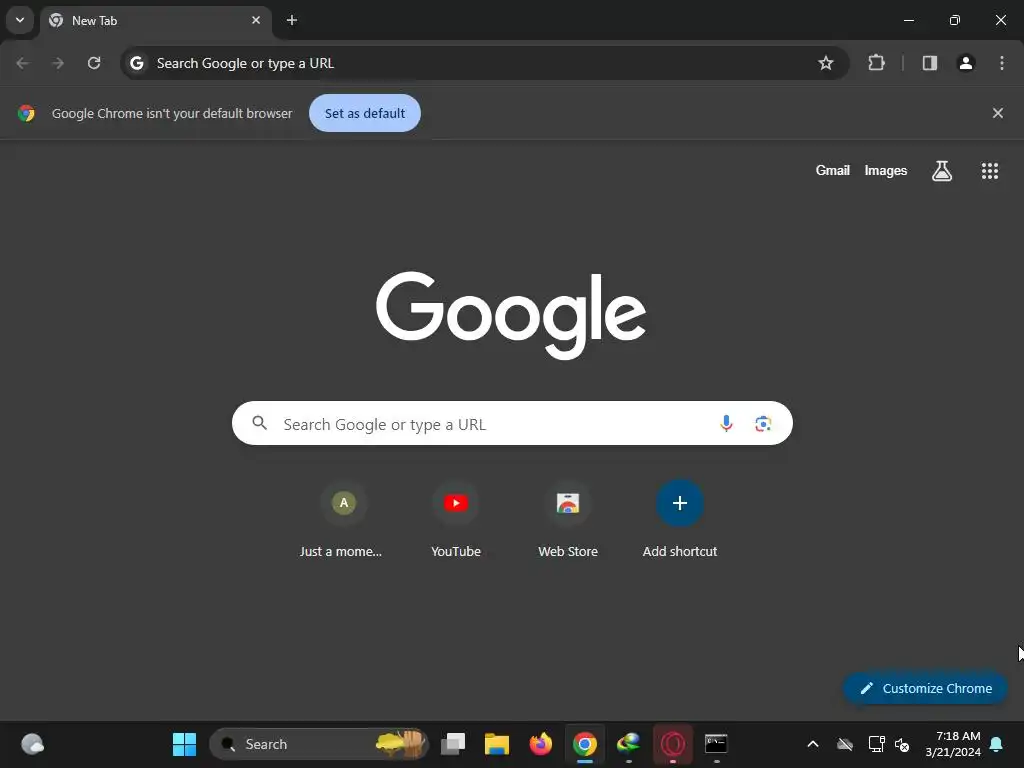
Task: Open the weather widget on taskbar
Action: [32, 744]
